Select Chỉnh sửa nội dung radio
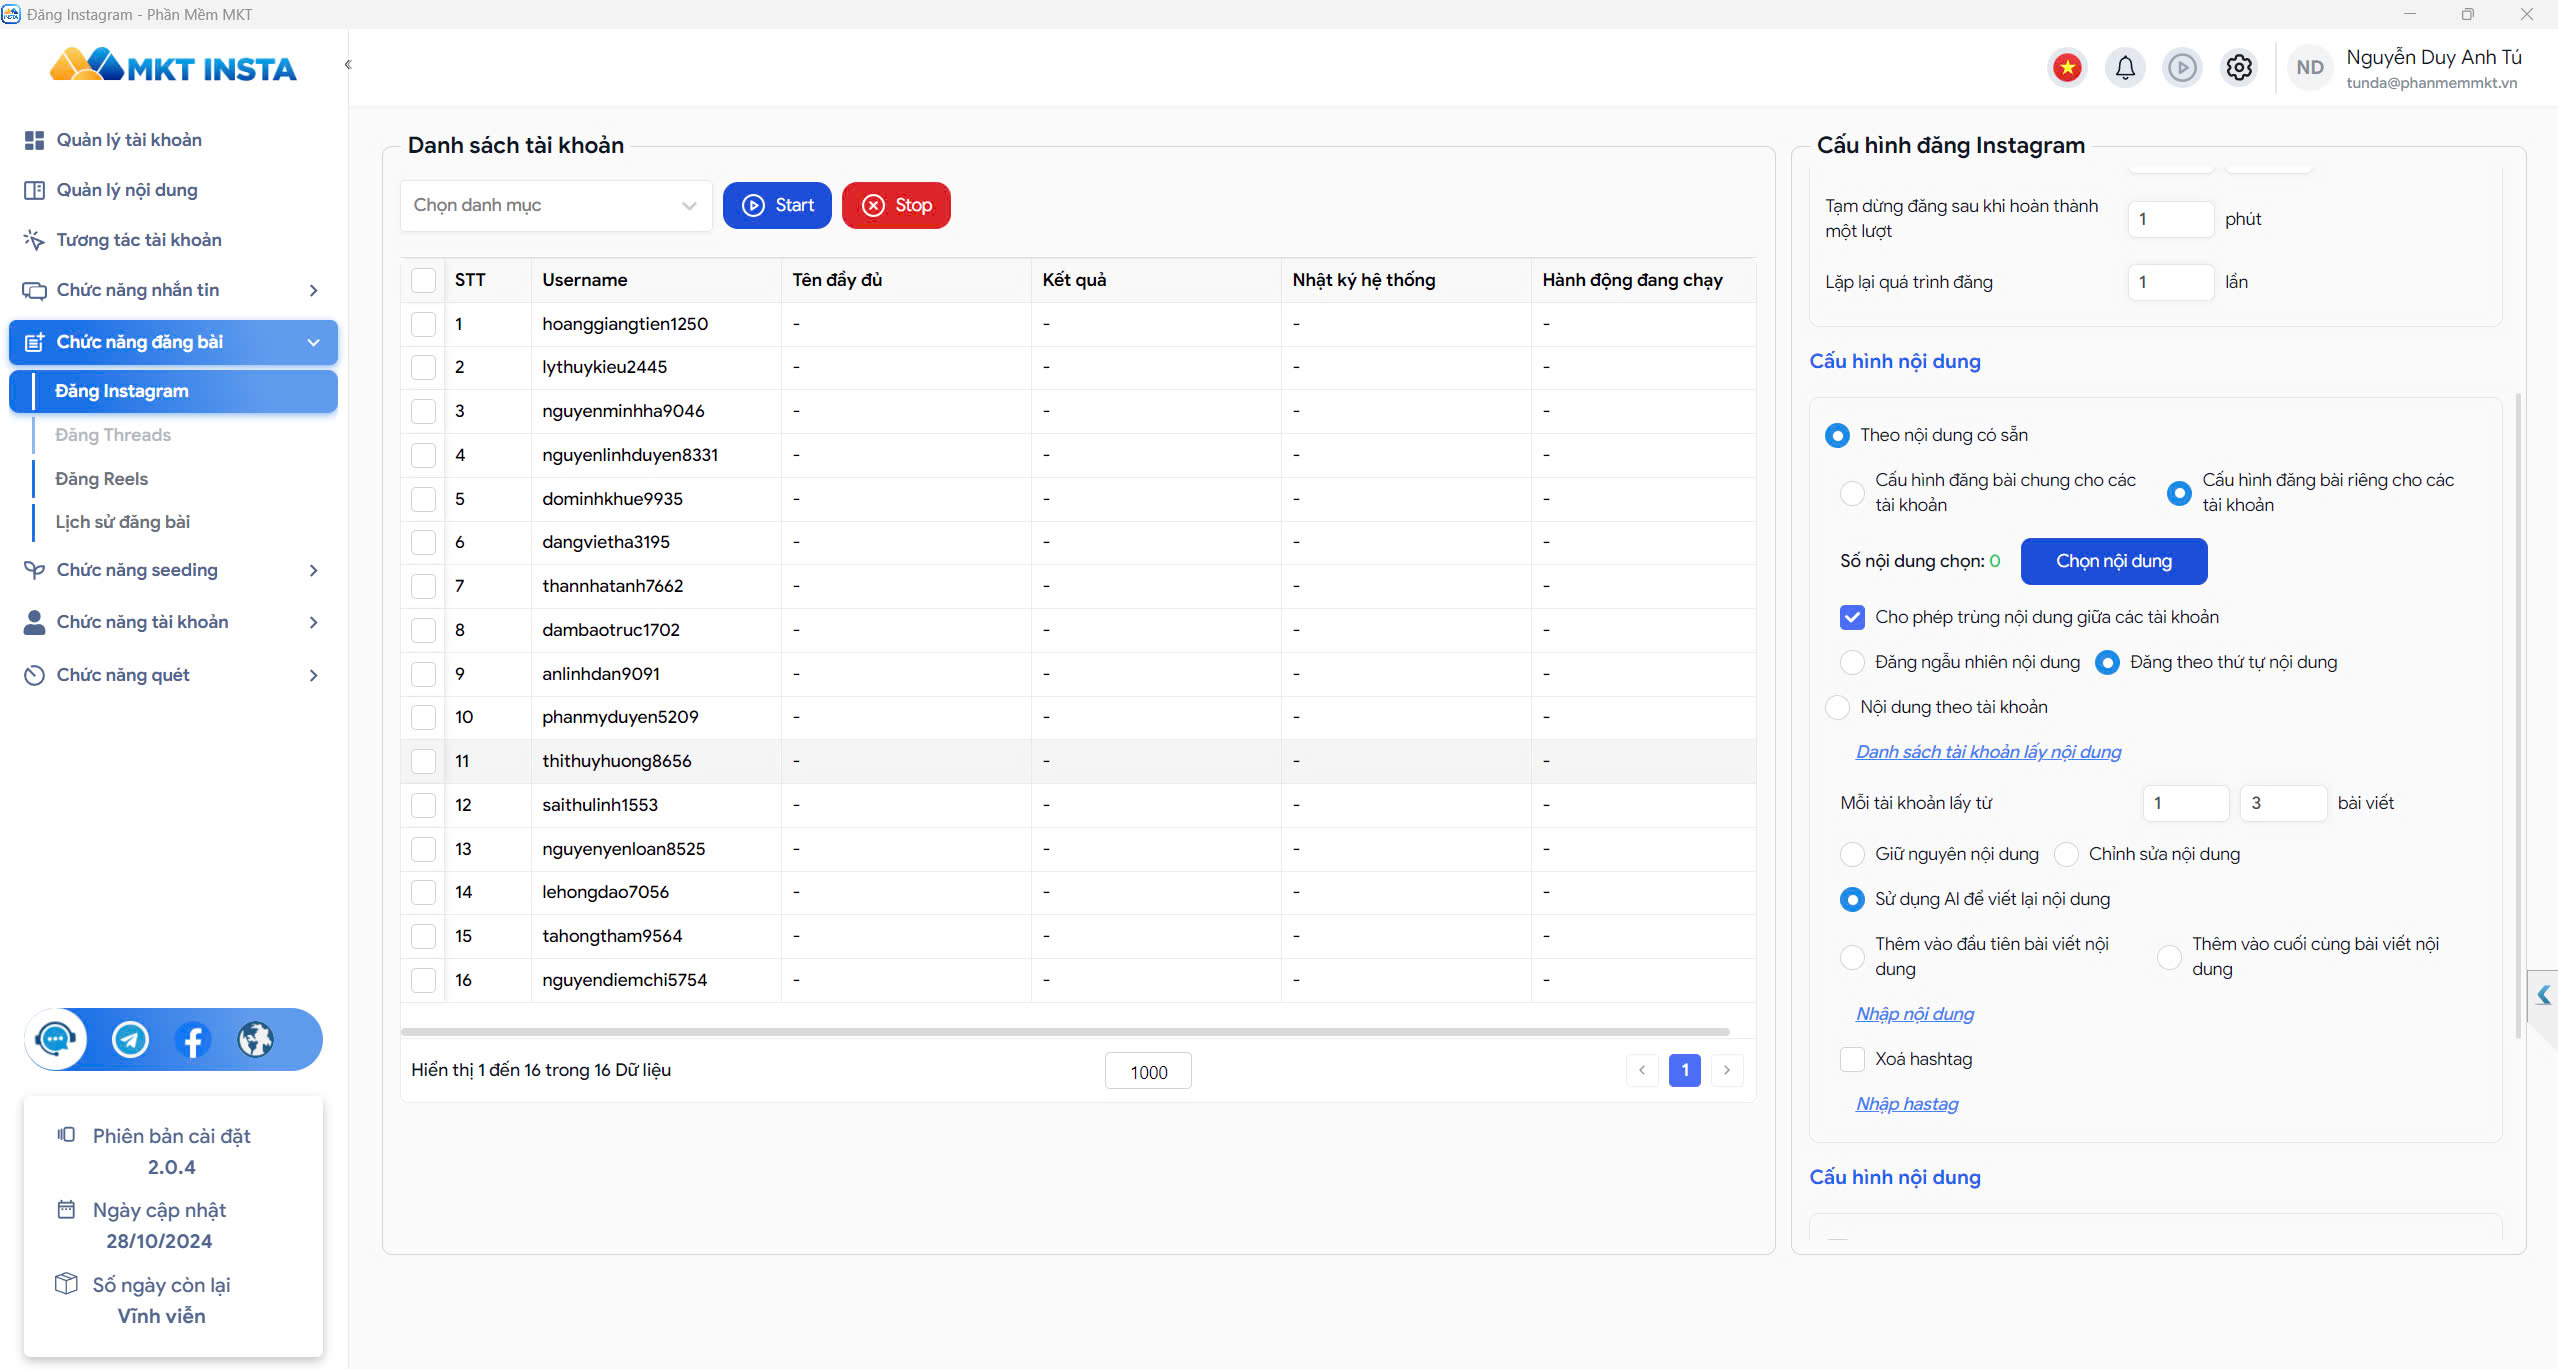 click(x=2066, y=854)
